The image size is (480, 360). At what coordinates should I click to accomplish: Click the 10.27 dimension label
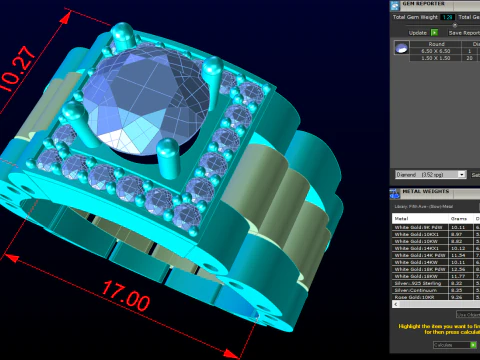coord(17,69)
